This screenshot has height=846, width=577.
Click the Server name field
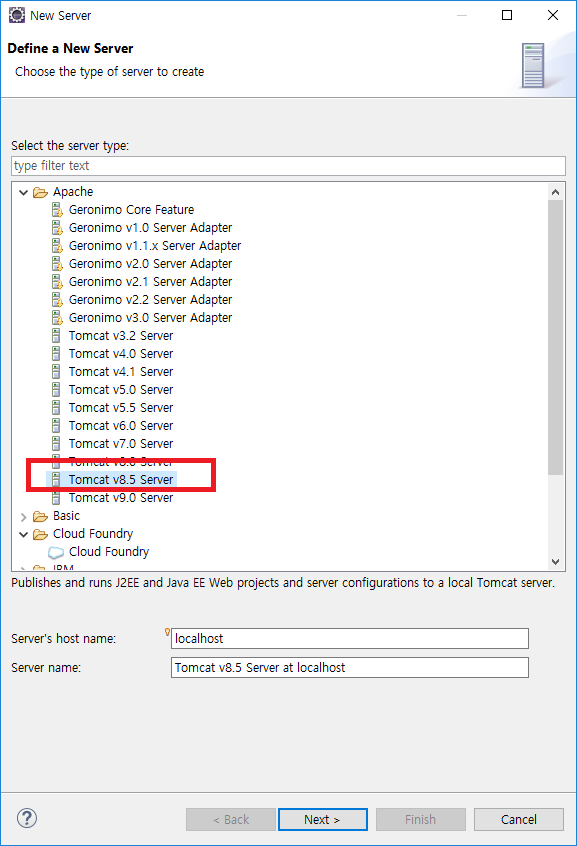pyautogui.click(x=350, y=667)
